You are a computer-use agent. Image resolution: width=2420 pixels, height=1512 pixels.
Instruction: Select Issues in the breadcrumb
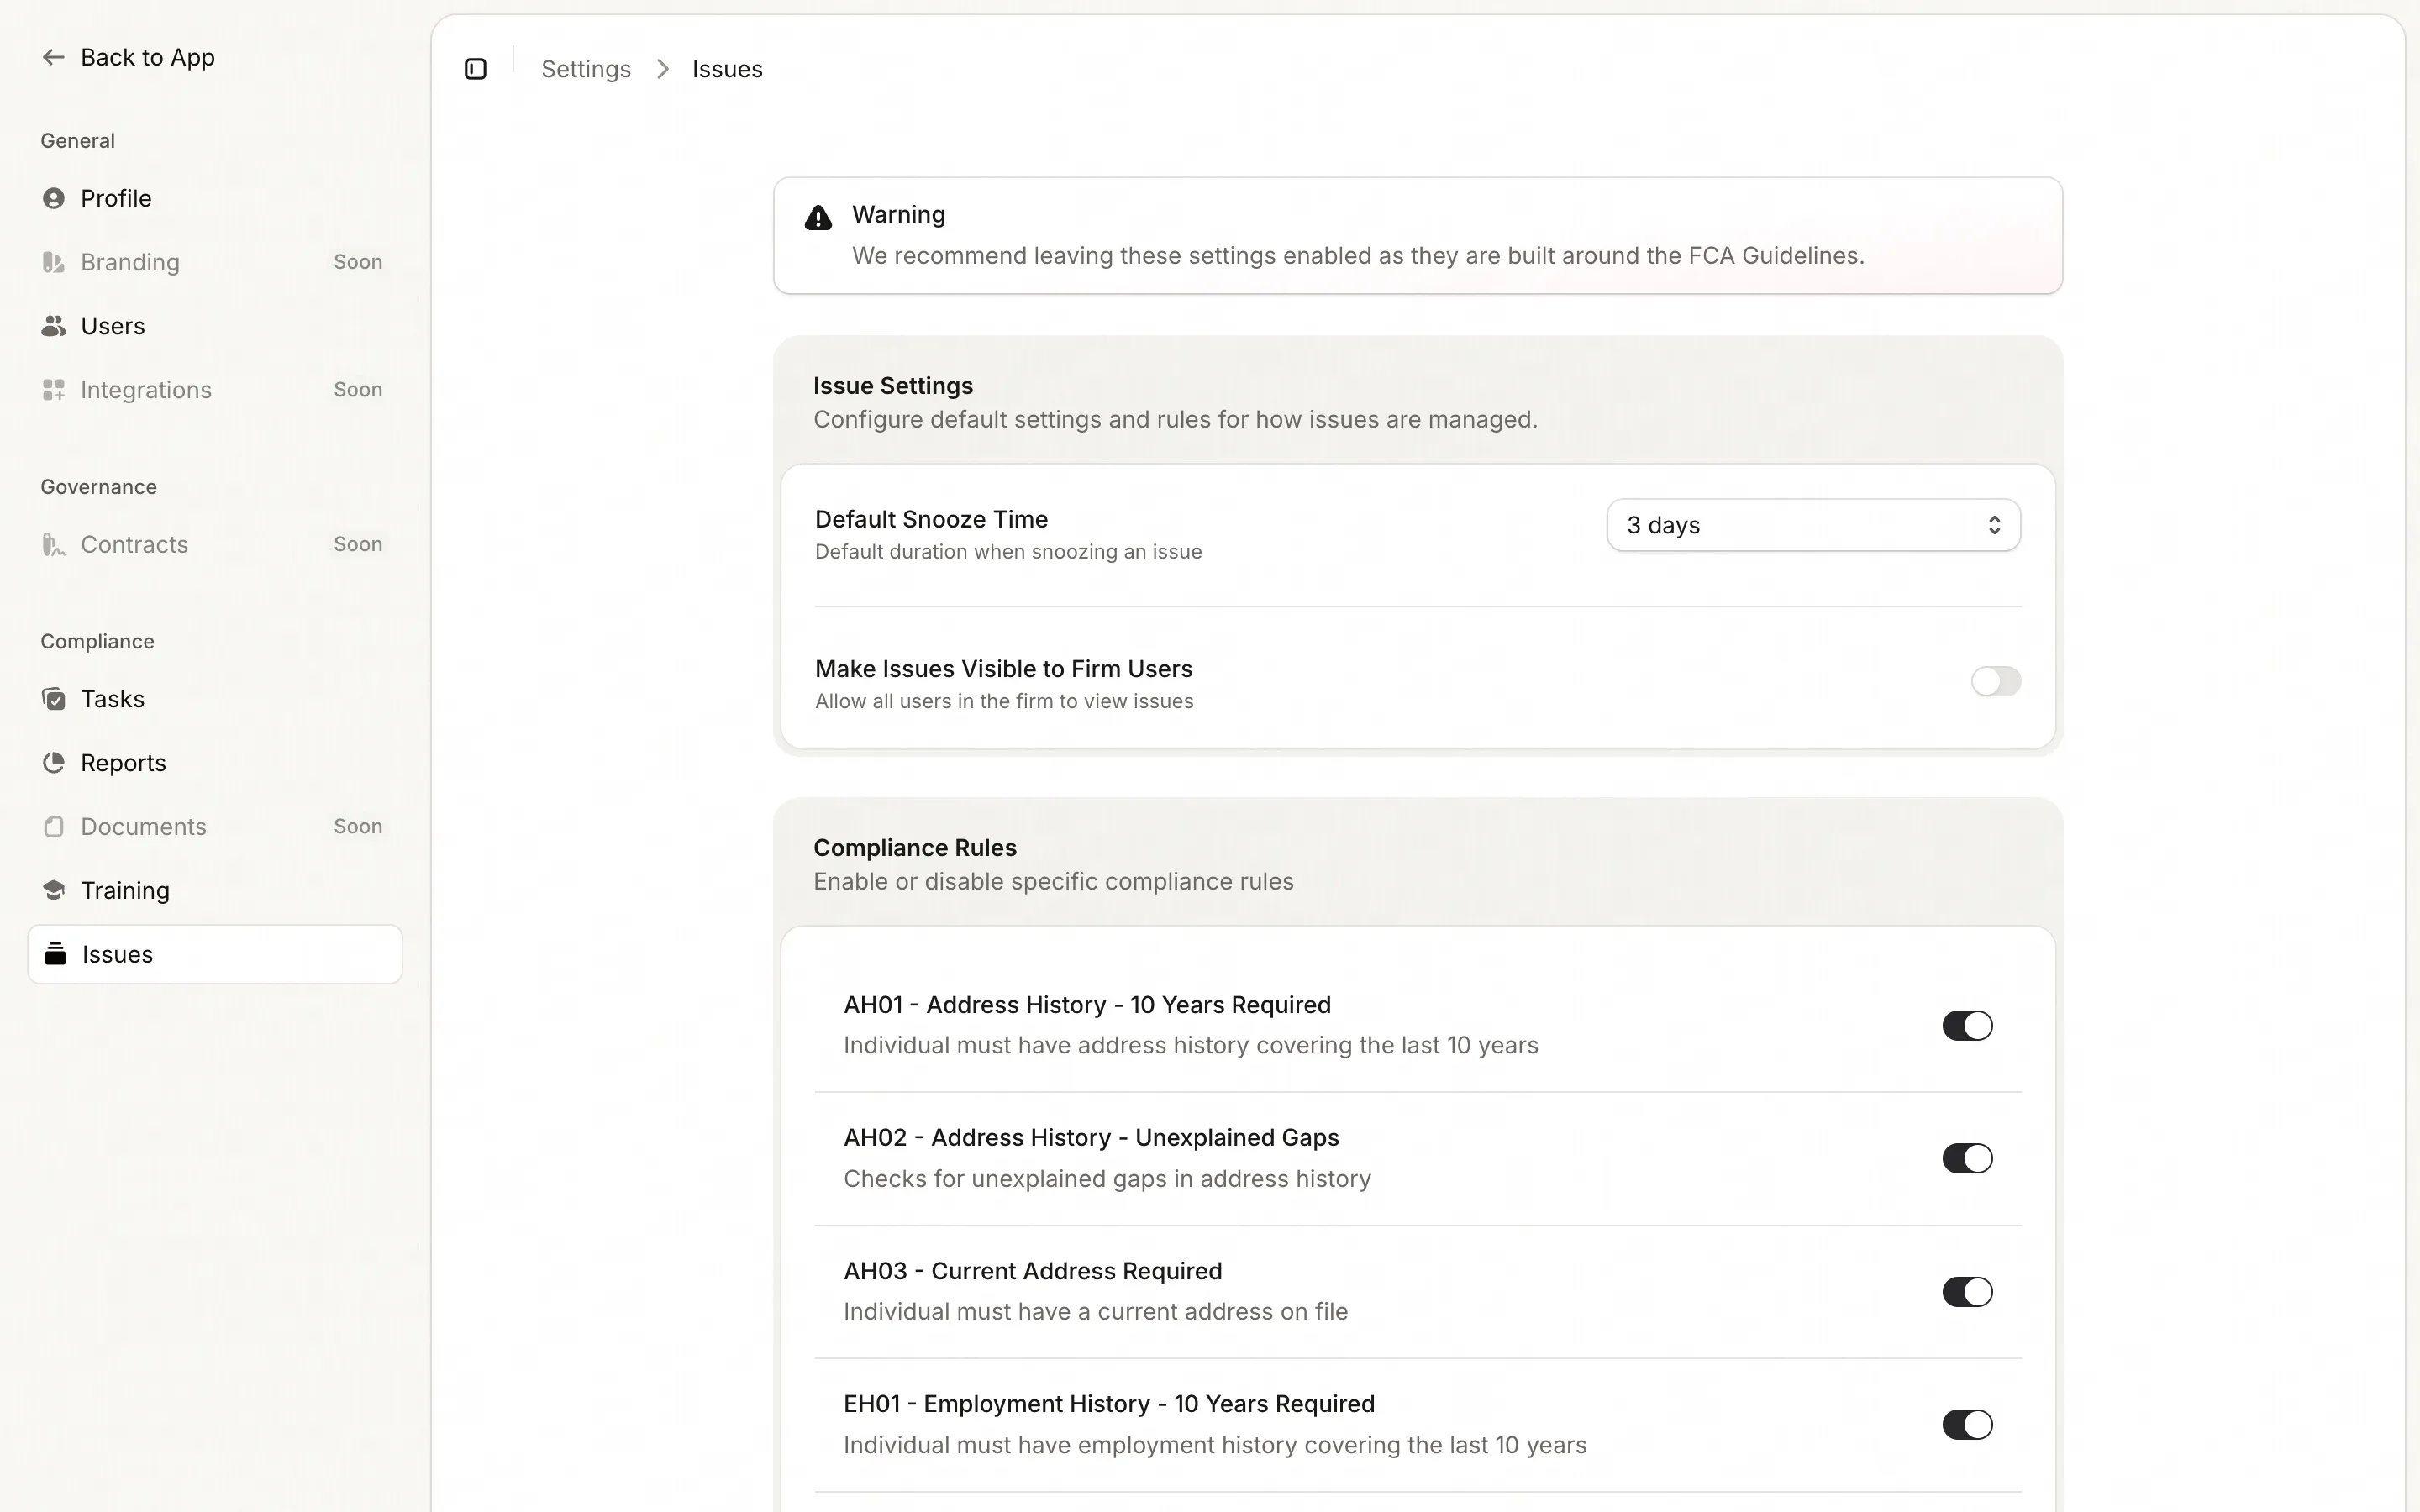tap(726, 68)
